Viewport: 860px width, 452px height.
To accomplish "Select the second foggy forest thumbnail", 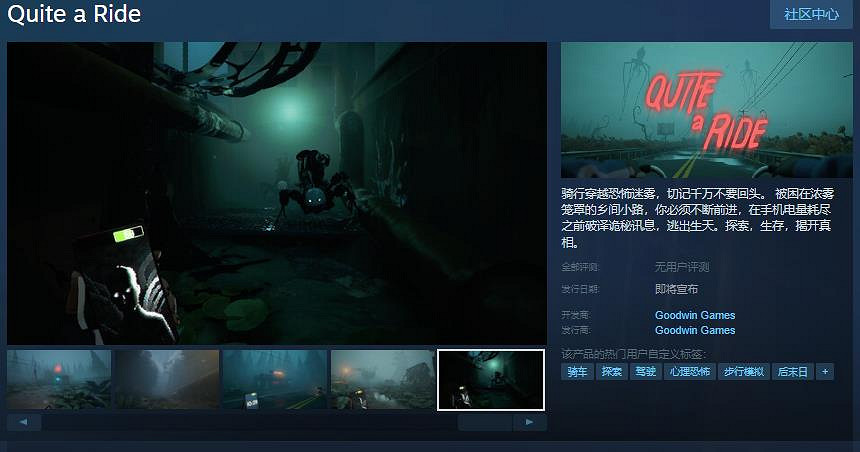I will 167,380.
